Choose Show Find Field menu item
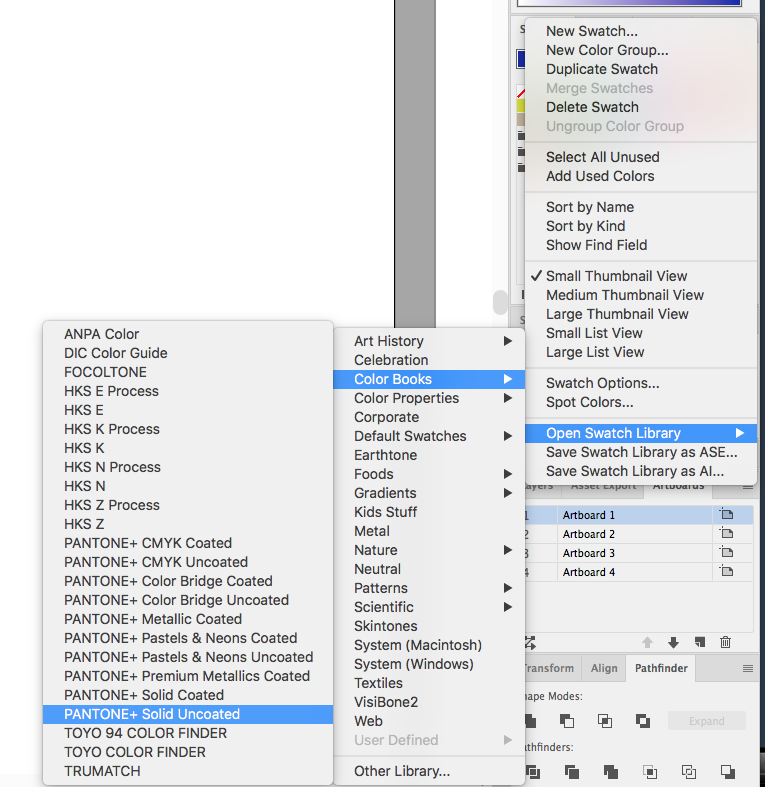765x787 pixels. [x=641, y=245]
